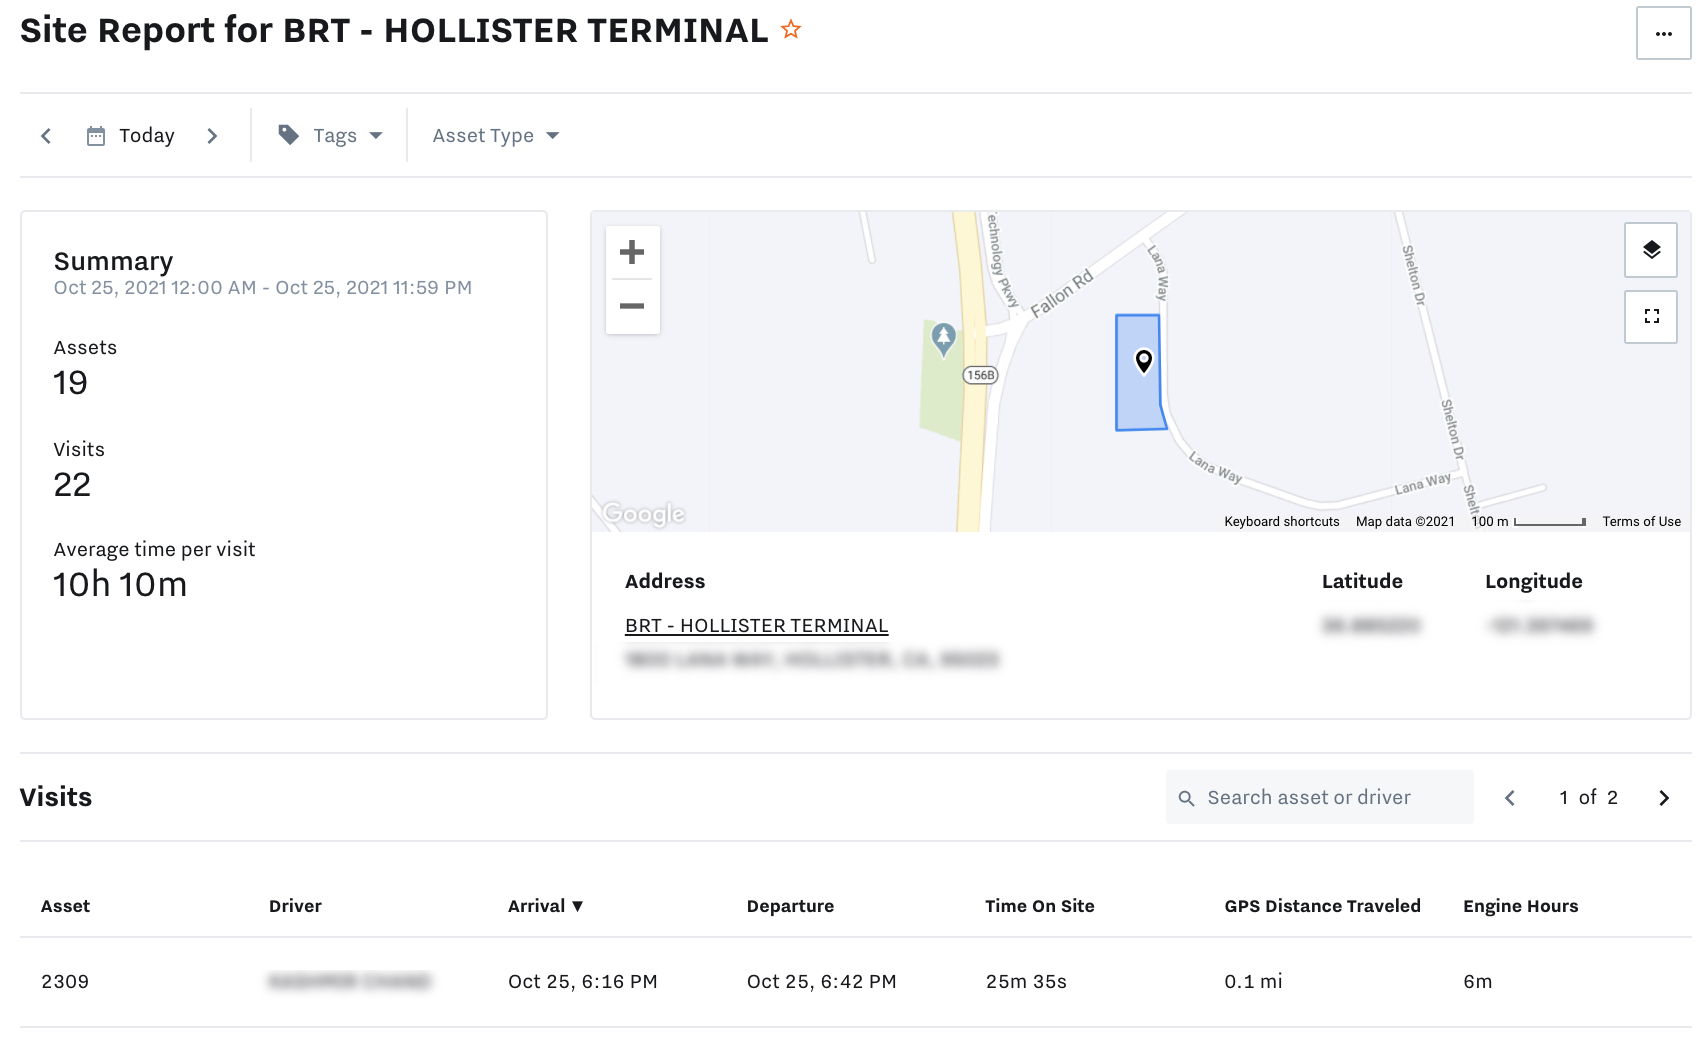Open the BRT - HOLLISTER TERMINAL address link
1708x1058 pixels.
click(x=756, y=626)
